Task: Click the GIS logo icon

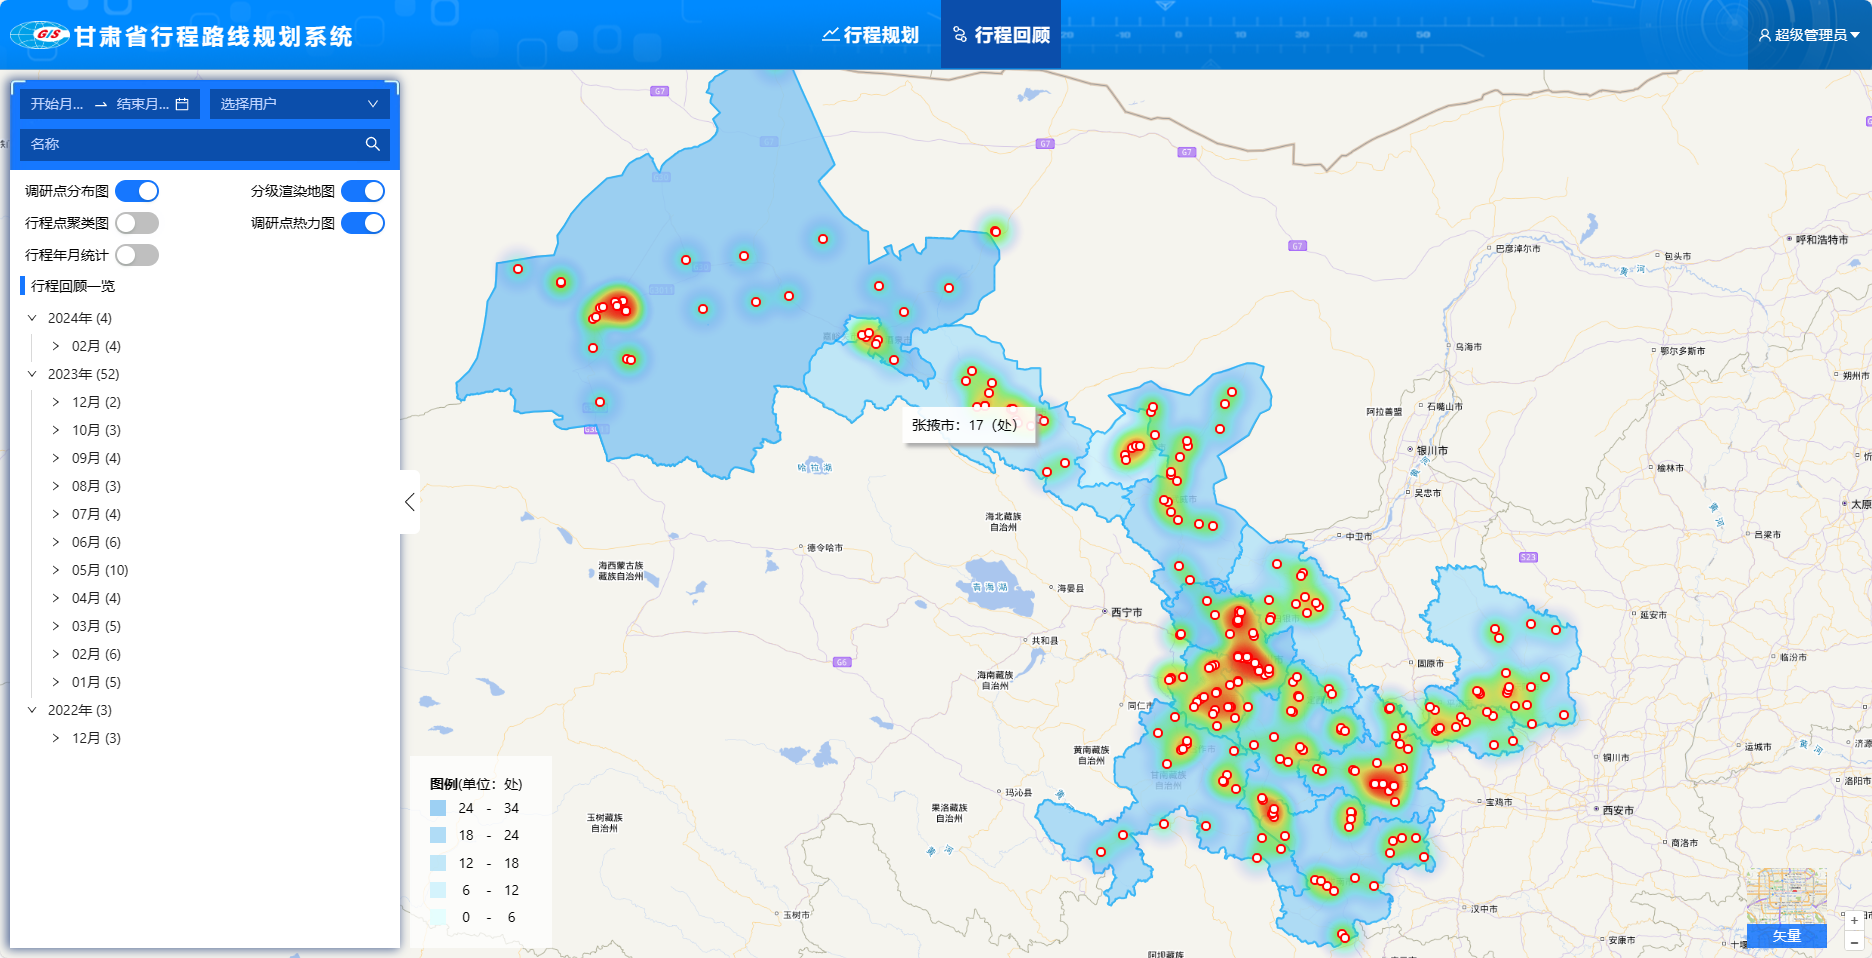Action: coord(40,35)
